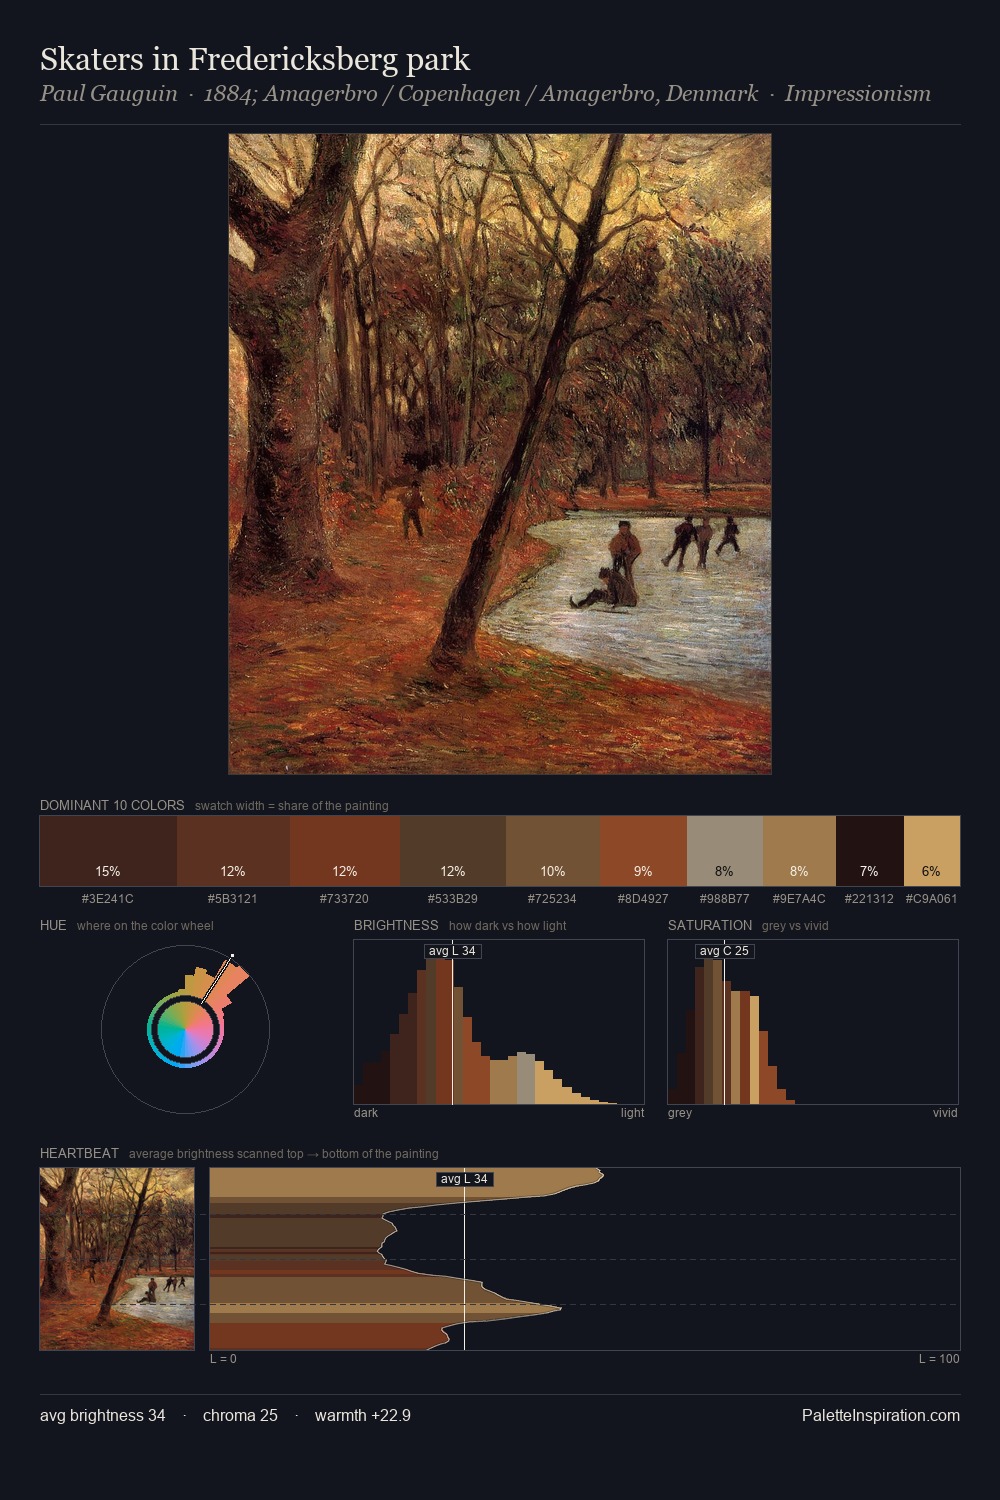Select the #5B3121 color swatch
1000x1500 pixels.
click(233, 851)
